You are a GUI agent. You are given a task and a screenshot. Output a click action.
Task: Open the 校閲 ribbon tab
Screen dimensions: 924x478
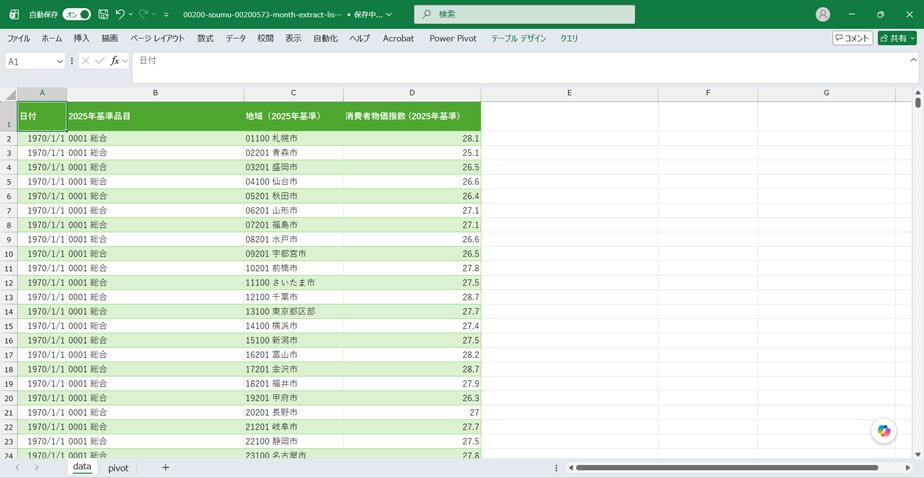[265, 38]
